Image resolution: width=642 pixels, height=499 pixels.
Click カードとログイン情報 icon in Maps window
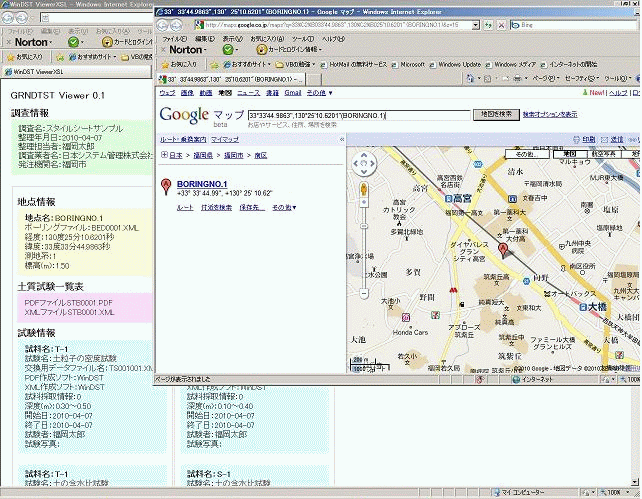pyautogui.click(x=262, y=50)
